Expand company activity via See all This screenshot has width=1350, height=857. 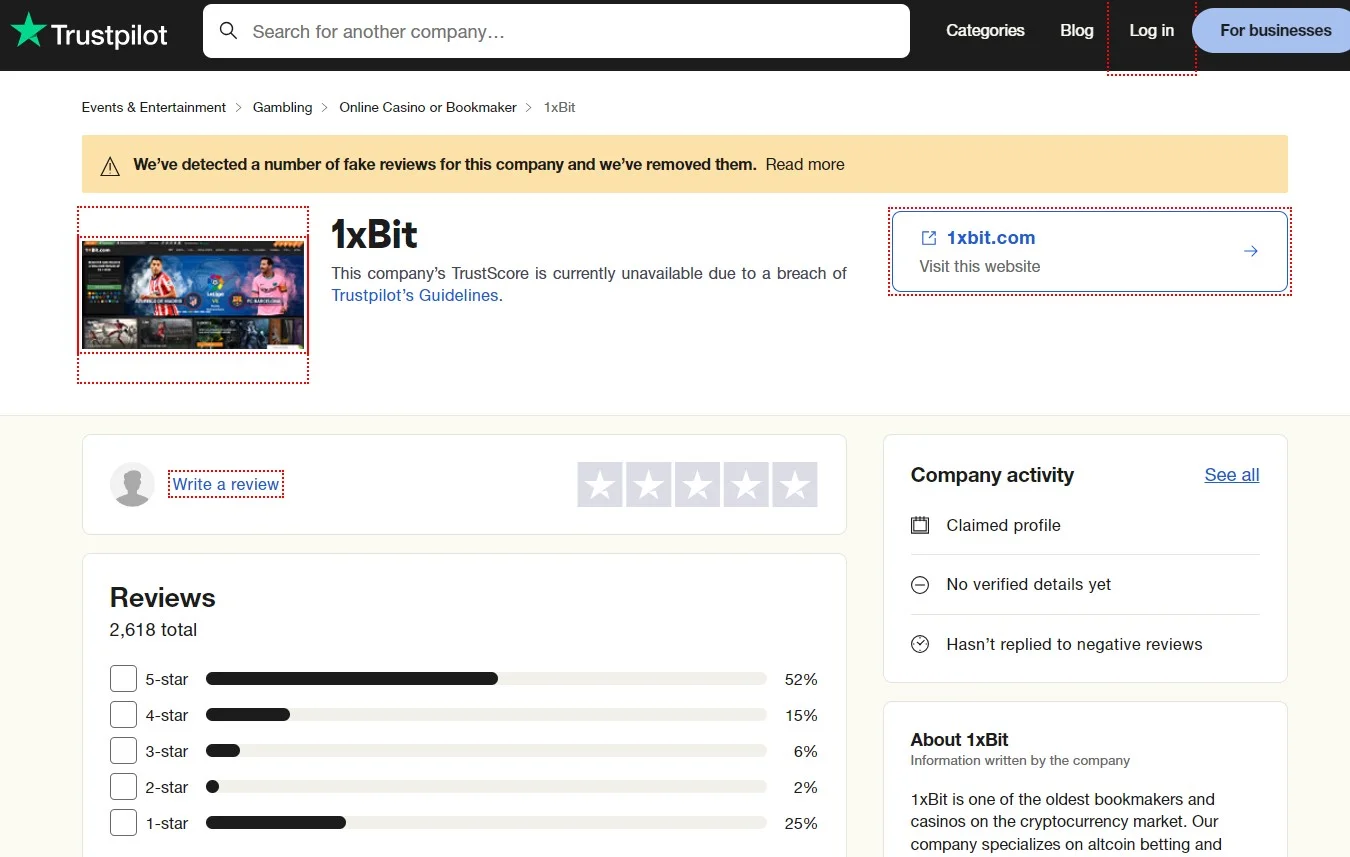point(1231,475)
